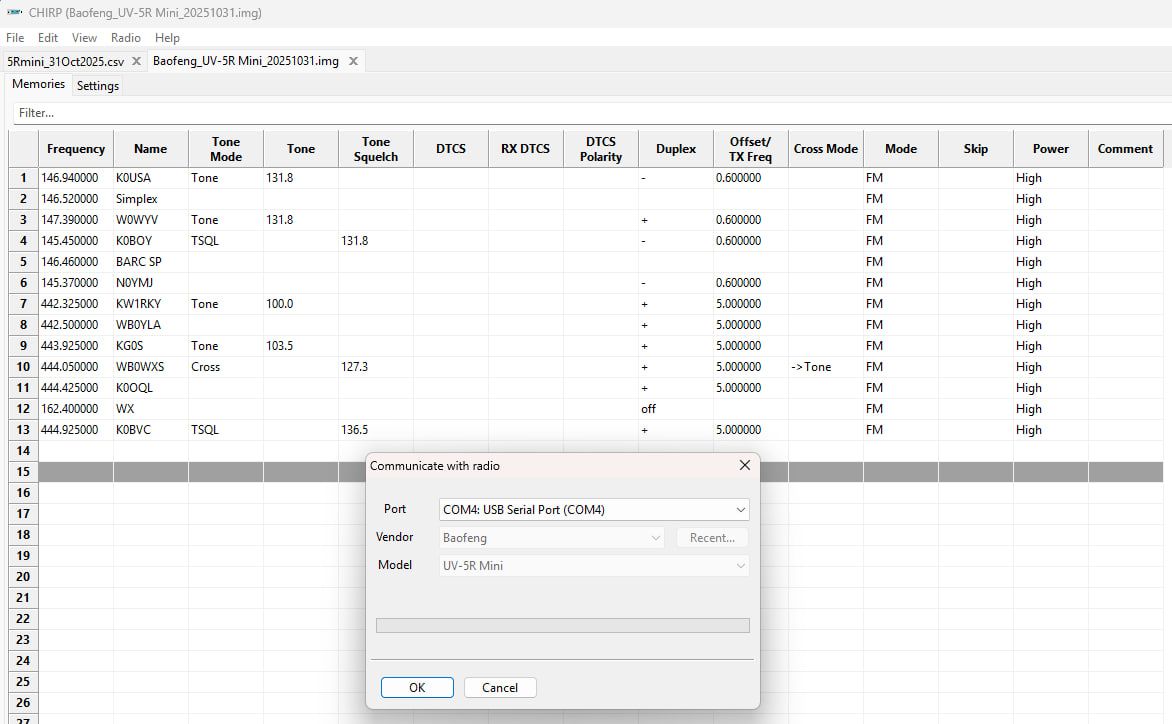Select memory row 10 header

click(23, 367)
